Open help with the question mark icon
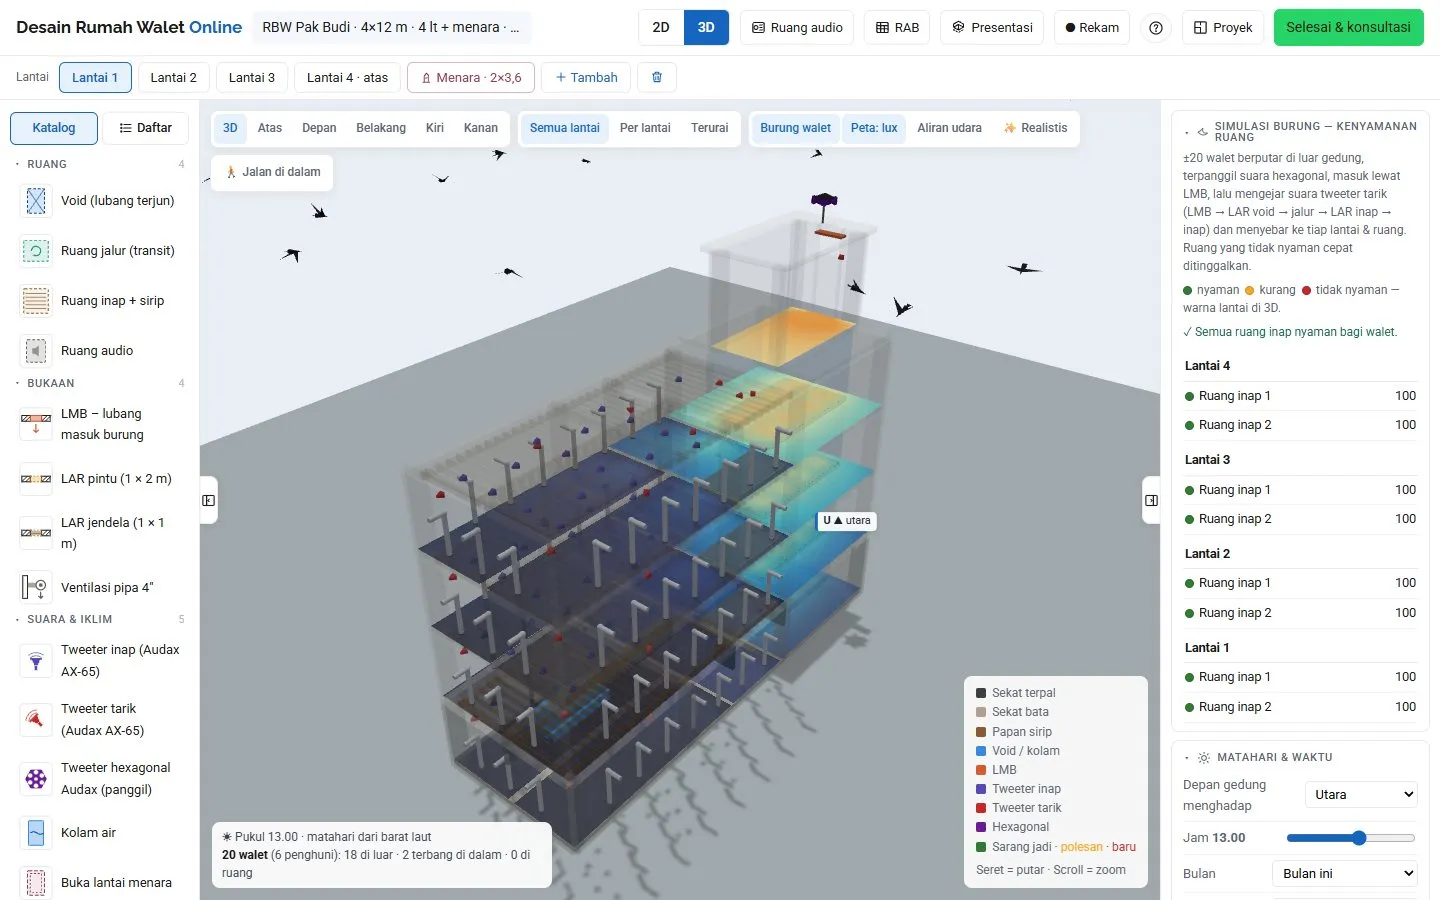 coord(1156,28)
